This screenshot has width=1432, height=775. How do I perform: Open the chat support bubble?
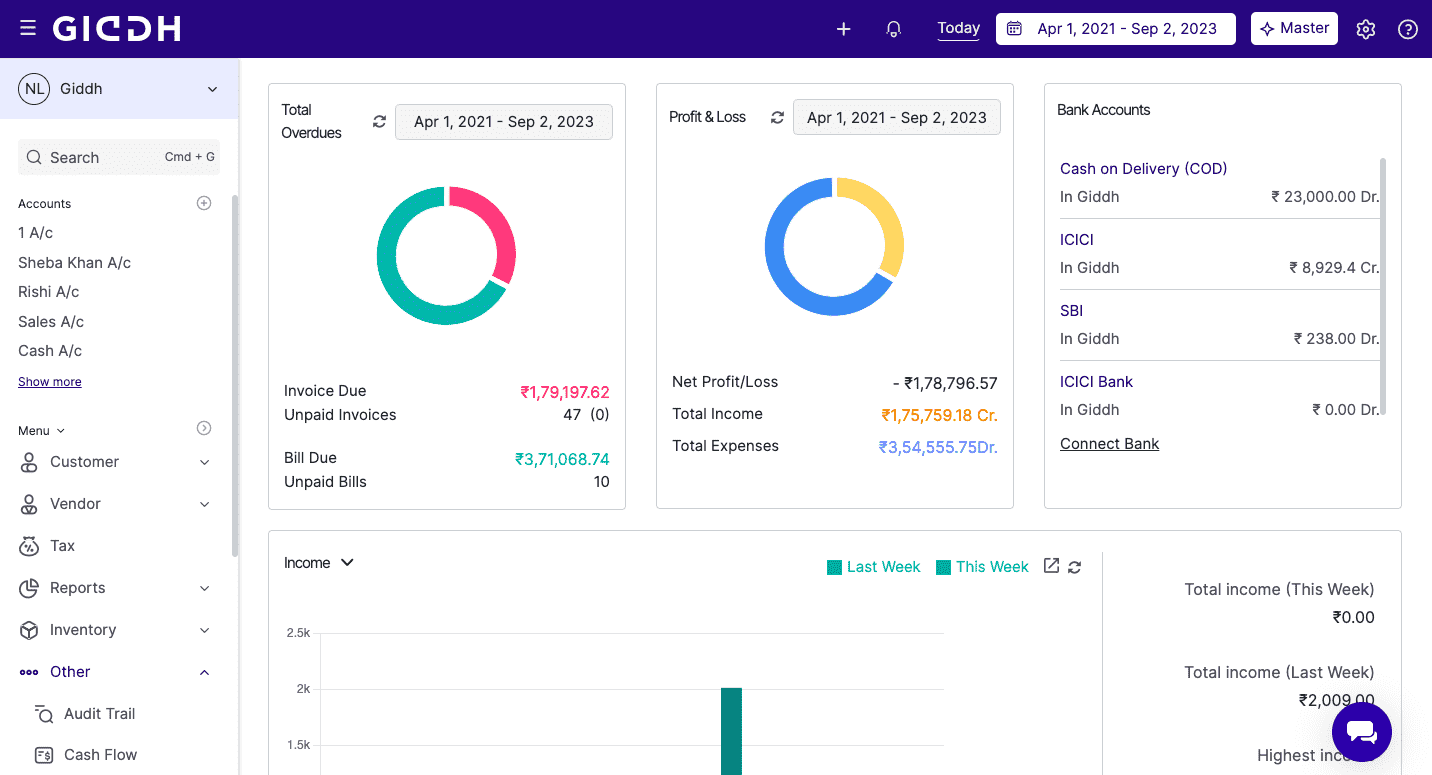click(1361, 732)
